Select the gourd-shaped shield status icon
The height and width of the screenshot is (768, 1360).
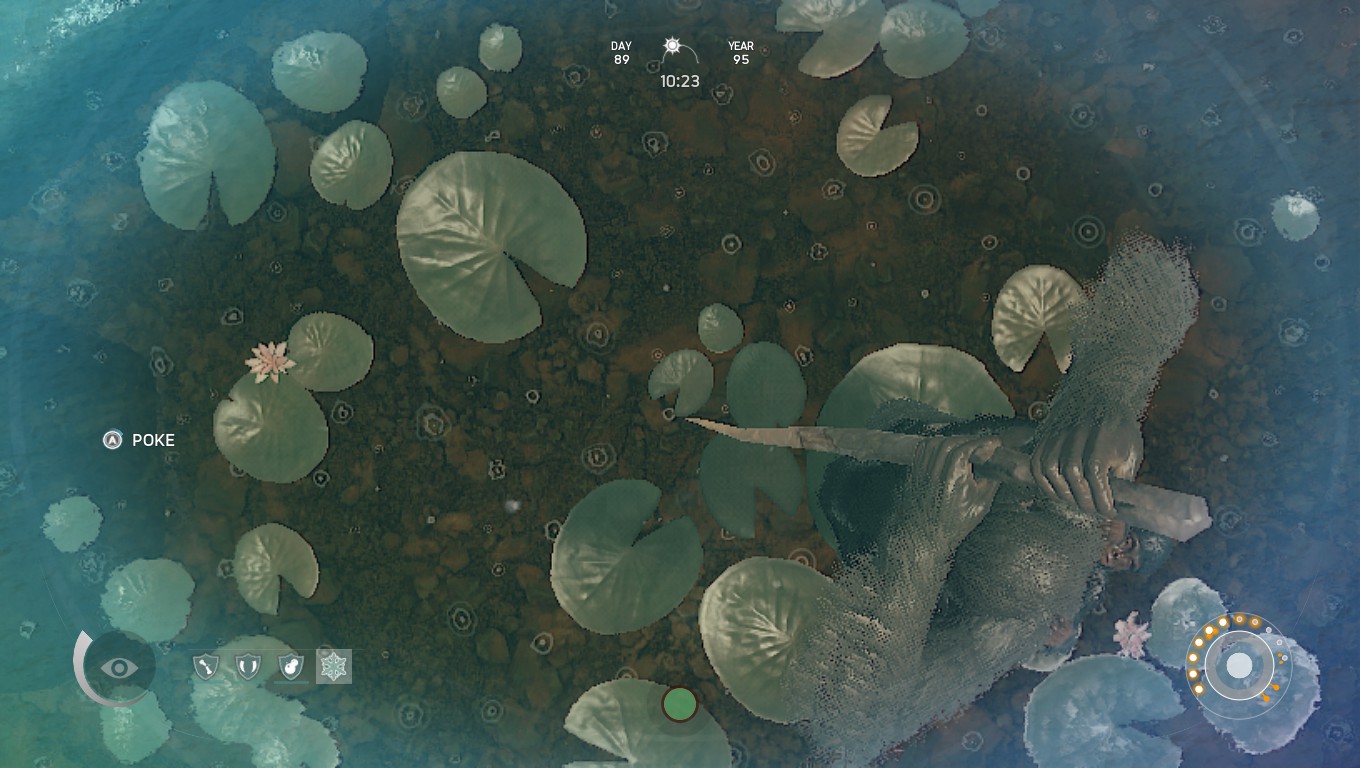tap(291, 666)
